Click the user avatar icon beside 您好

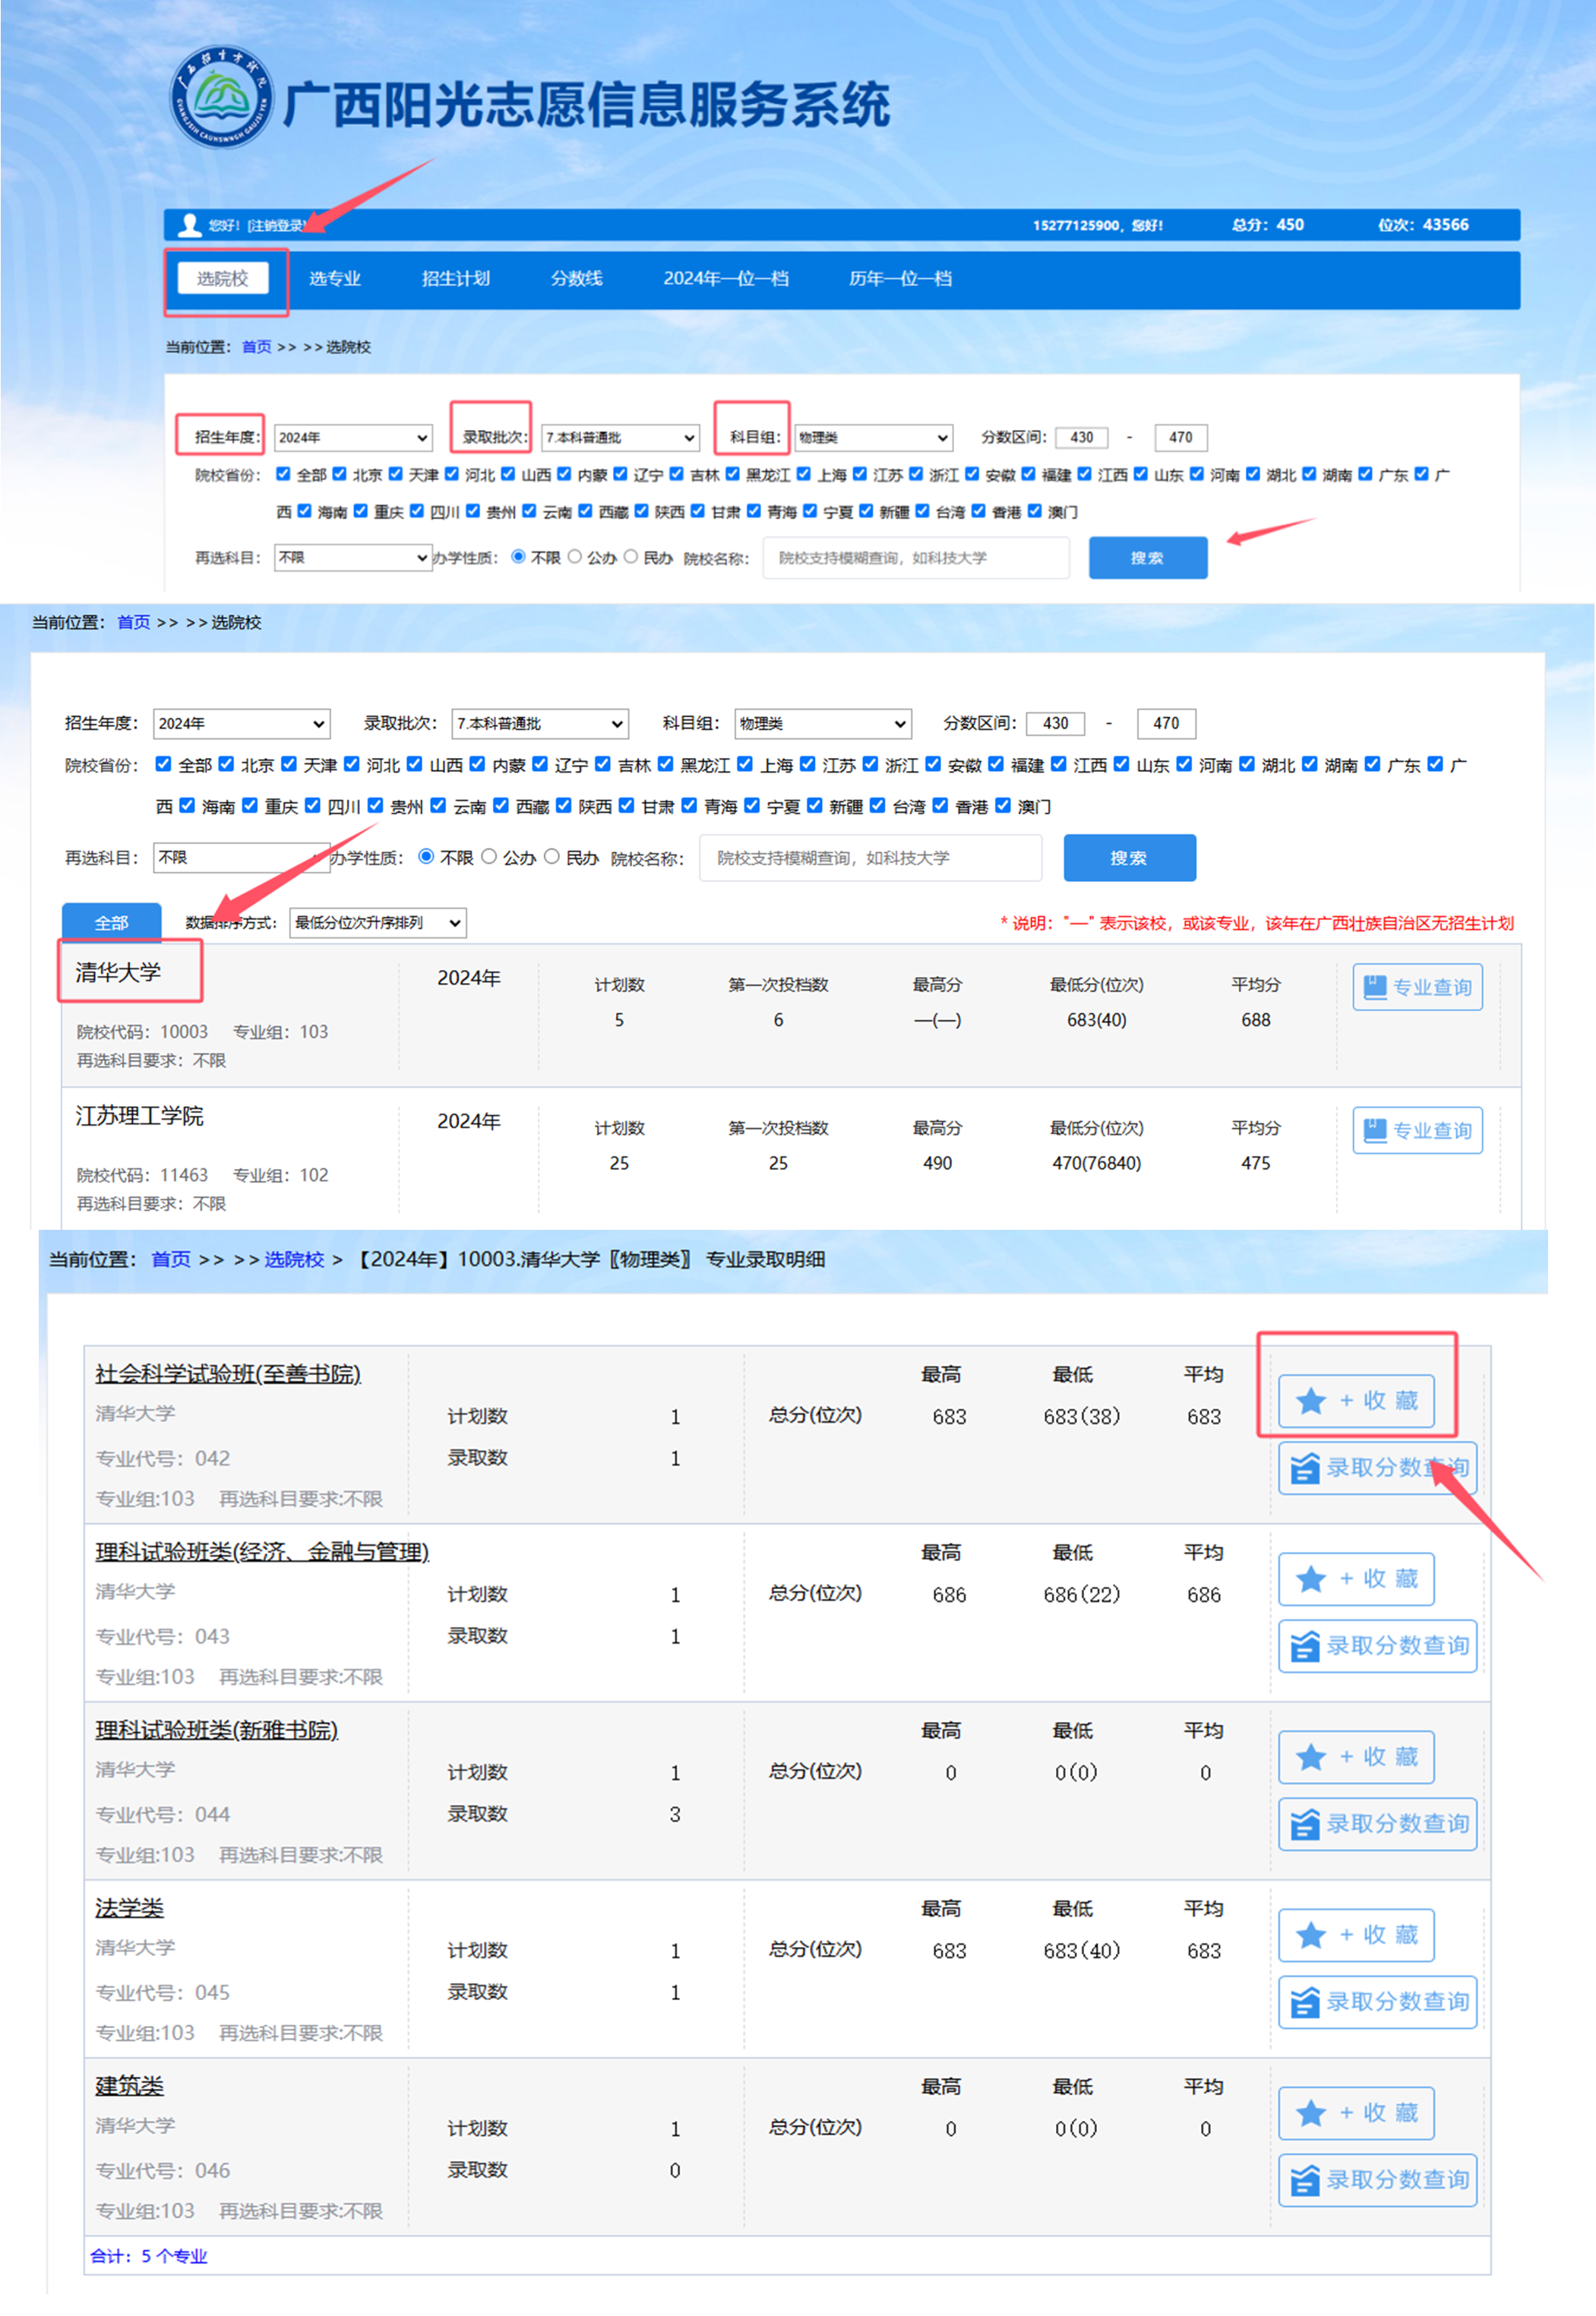[189, 225]
